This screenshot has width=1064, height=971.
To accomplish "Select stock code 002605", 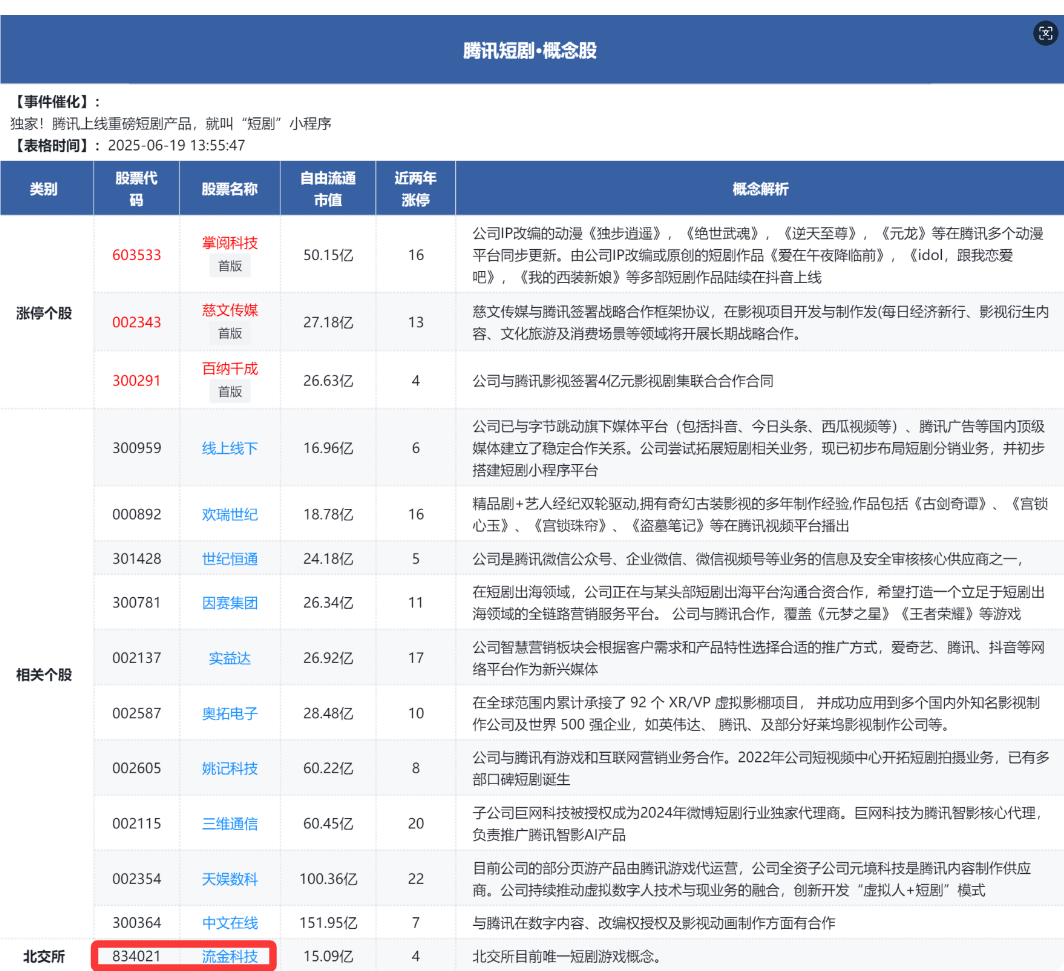I will [136, 768].
